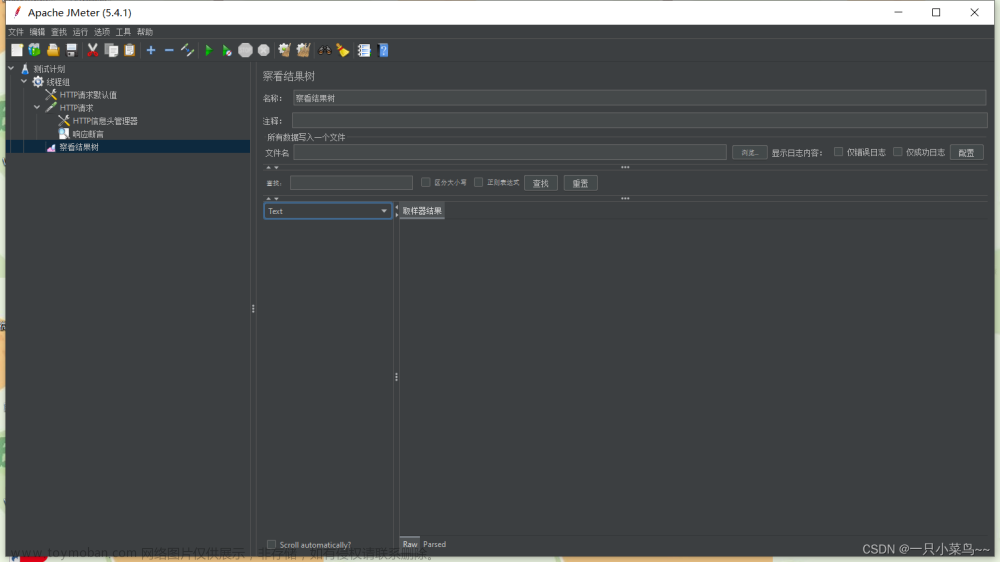This screenshot has height=562, width=1000.
Task: Open the 运行 menu
Action: [x=80, y=32]
